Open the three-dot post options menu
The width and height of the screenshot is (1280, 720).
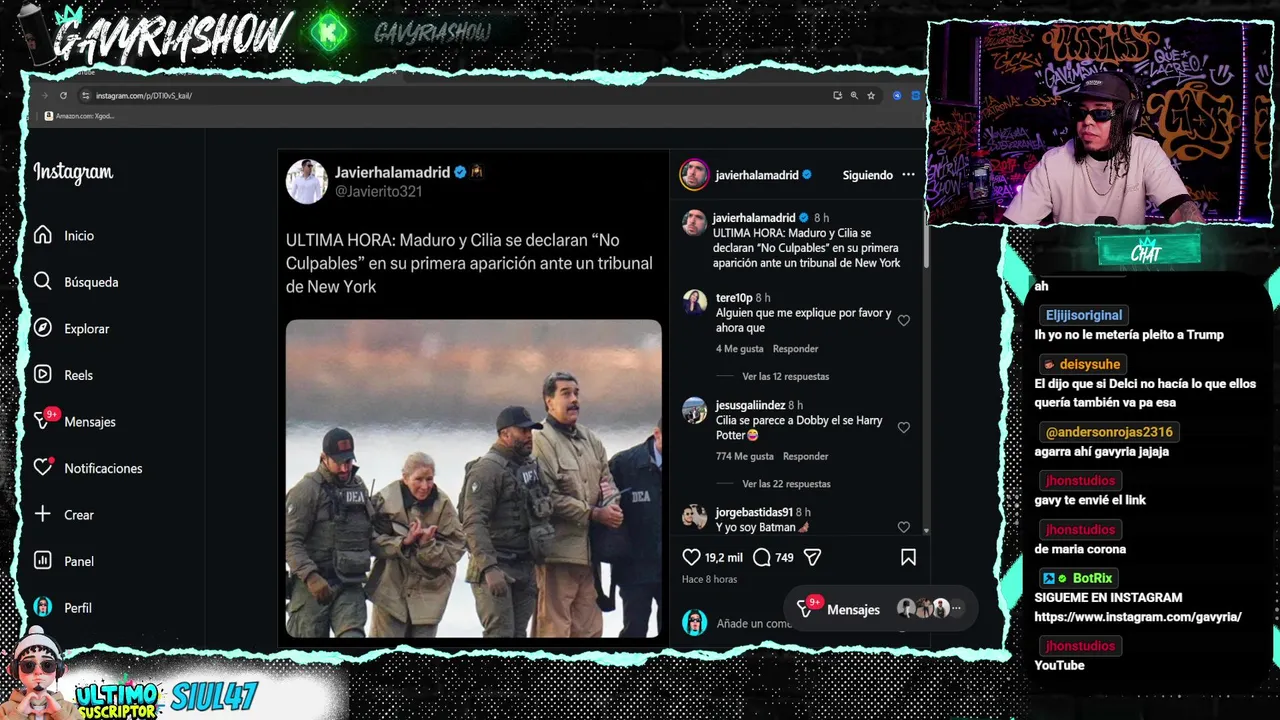pyautogui.click(x=908, y=175)
